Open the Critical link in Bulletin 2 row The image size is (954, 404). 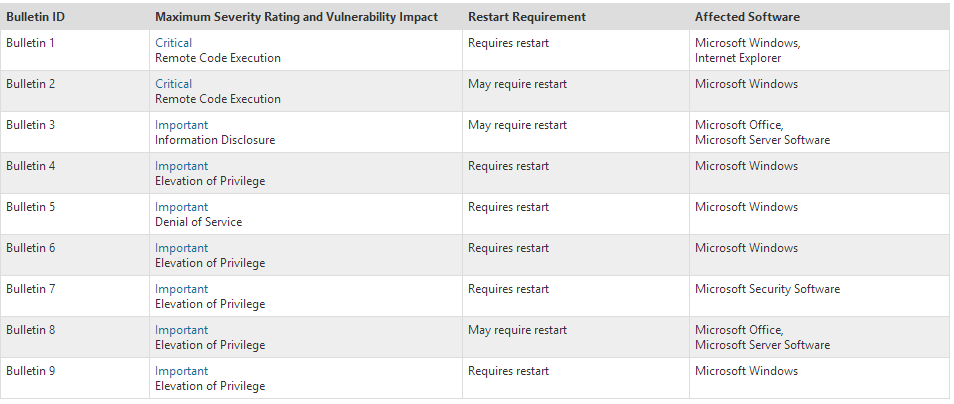[173, 84]
